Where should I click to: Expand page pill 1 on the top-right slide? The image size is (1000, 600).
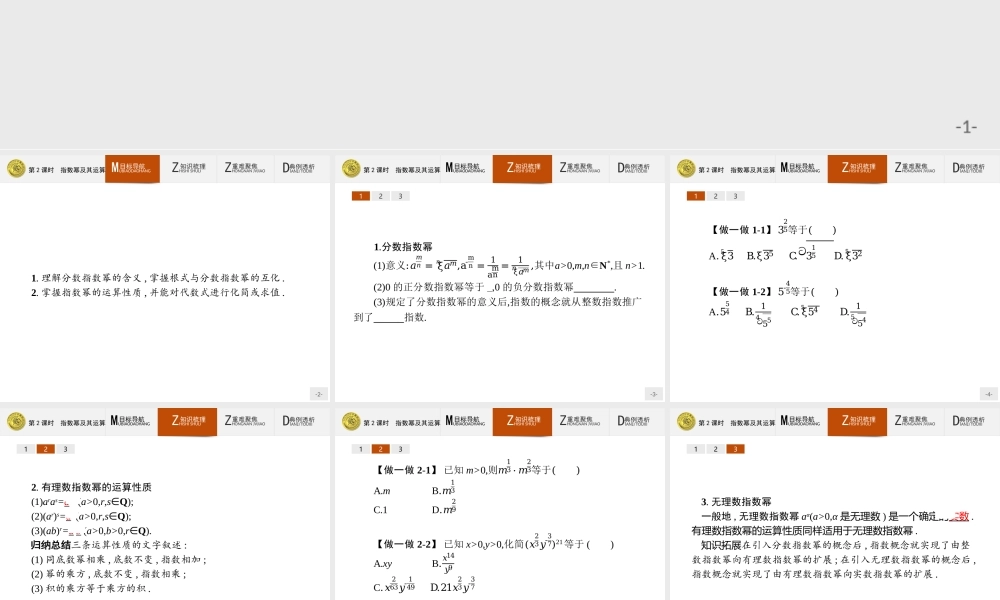pos(697,196)
